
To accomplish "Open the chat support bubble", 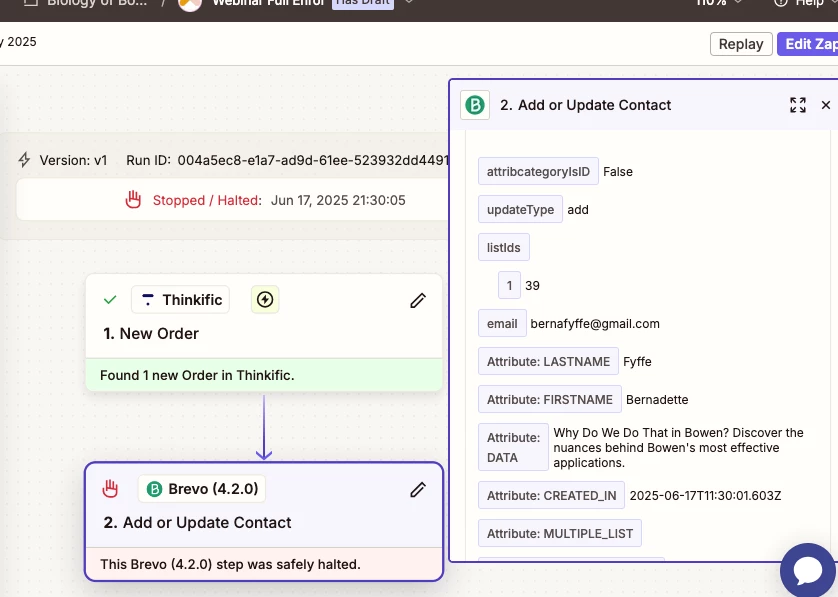I will click(x=807, y=570).
